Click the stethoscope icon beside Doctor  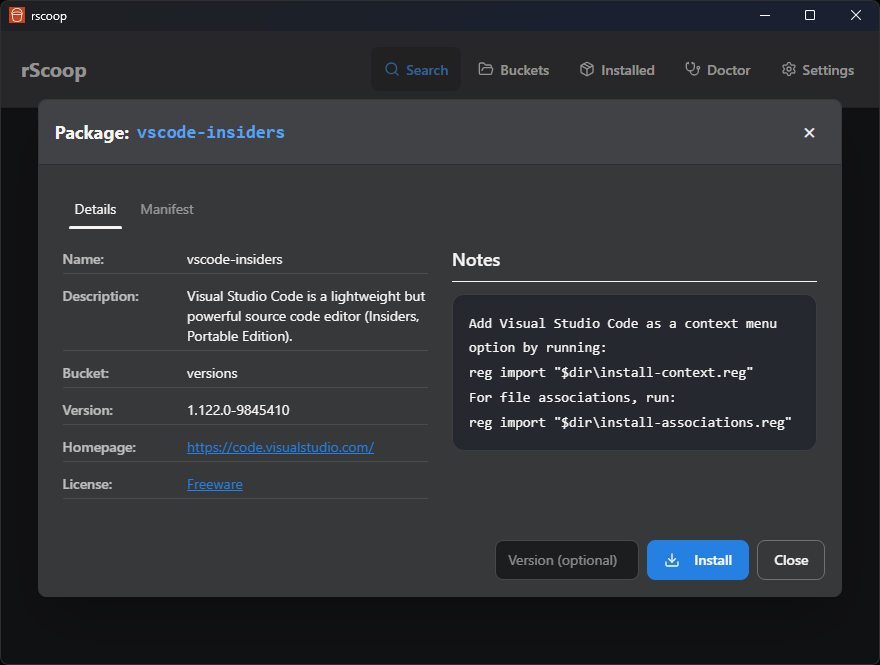click(x=693, y=69)
